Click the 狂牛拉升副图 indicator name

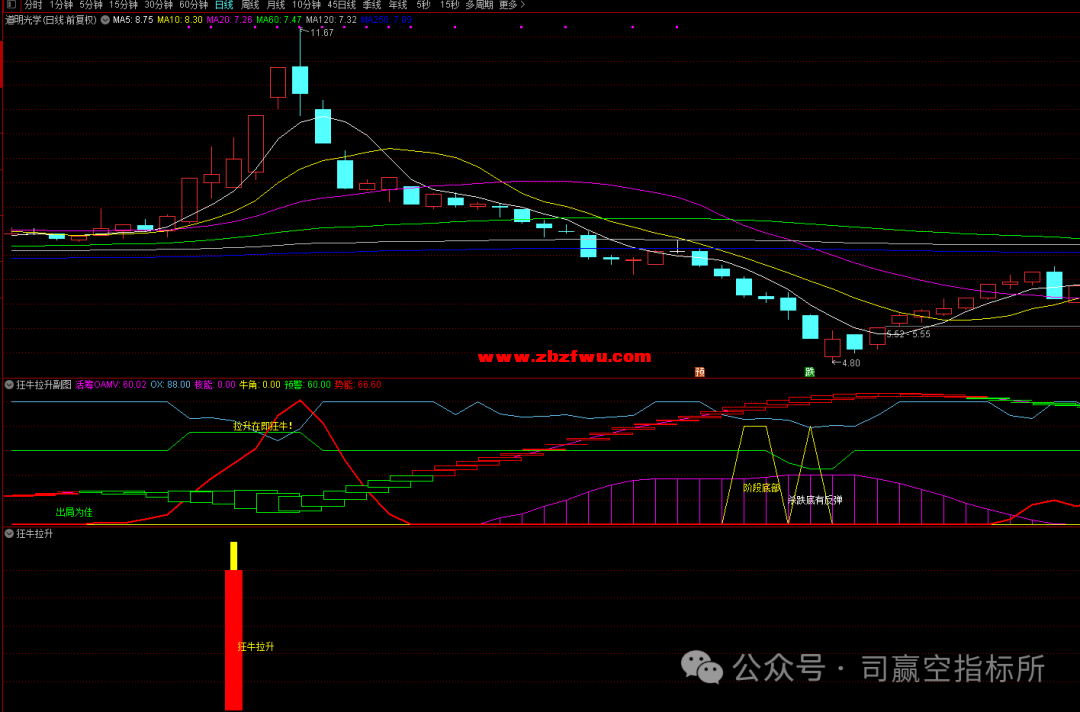[44, 385]
